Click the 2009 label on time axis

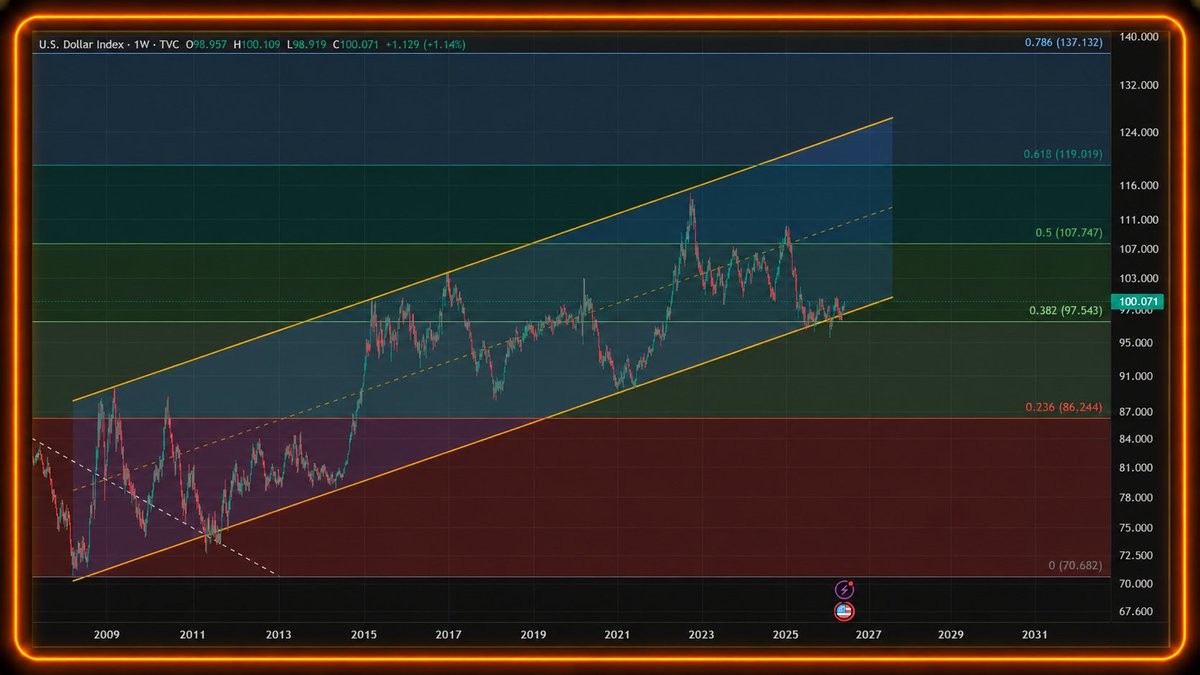coord(107,635)
